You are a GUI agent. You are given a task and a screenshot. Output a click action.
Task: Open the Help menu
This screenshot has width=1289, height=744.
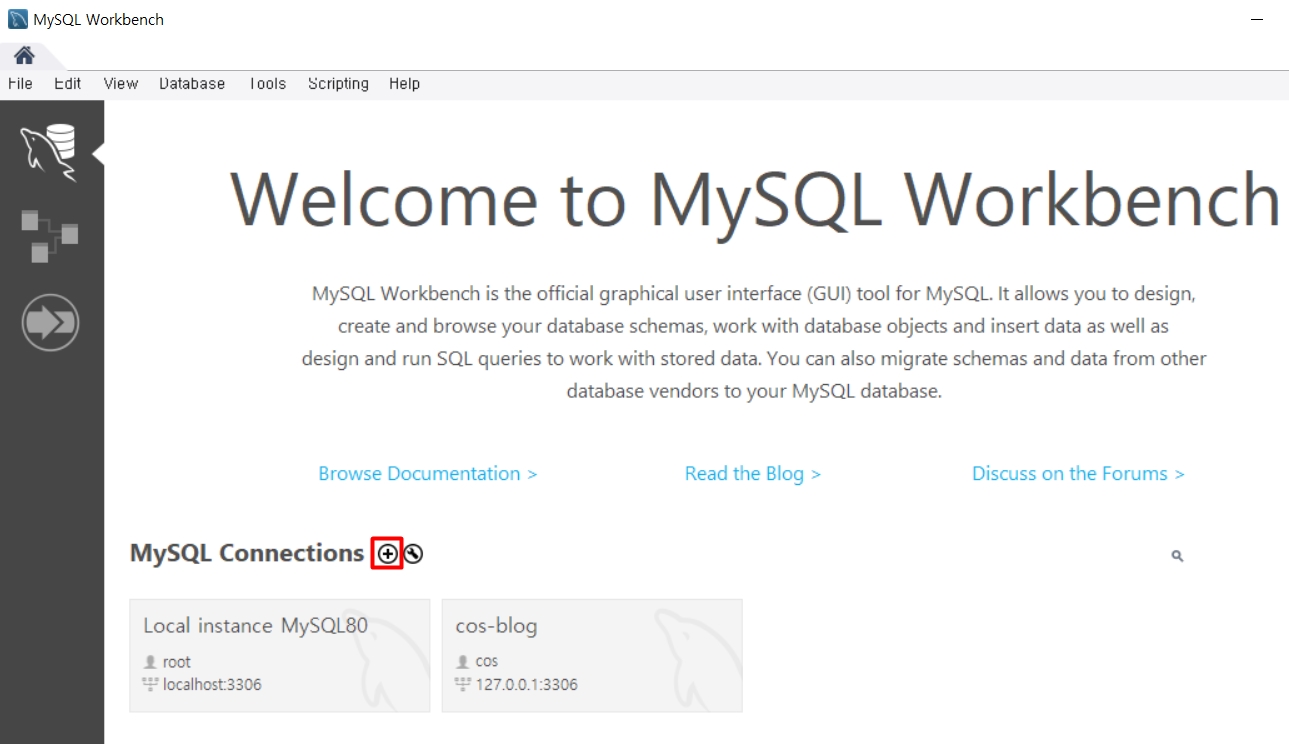[x=404, y=84]
